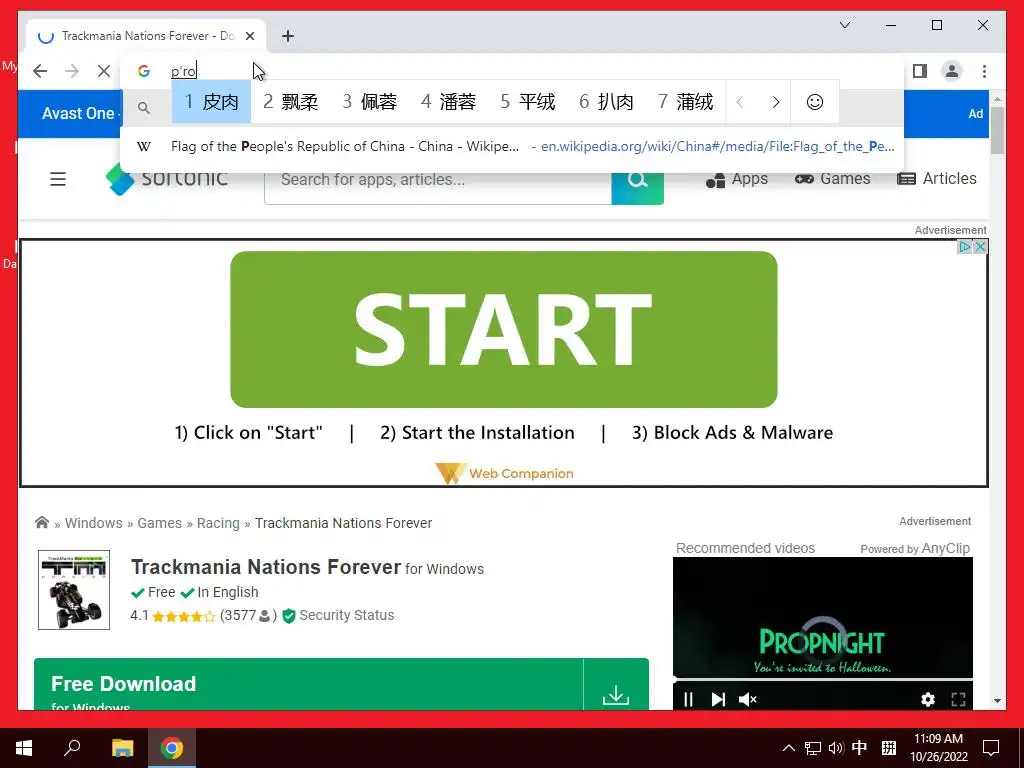Select IME candidate 1 皮肉

point(212,102)
